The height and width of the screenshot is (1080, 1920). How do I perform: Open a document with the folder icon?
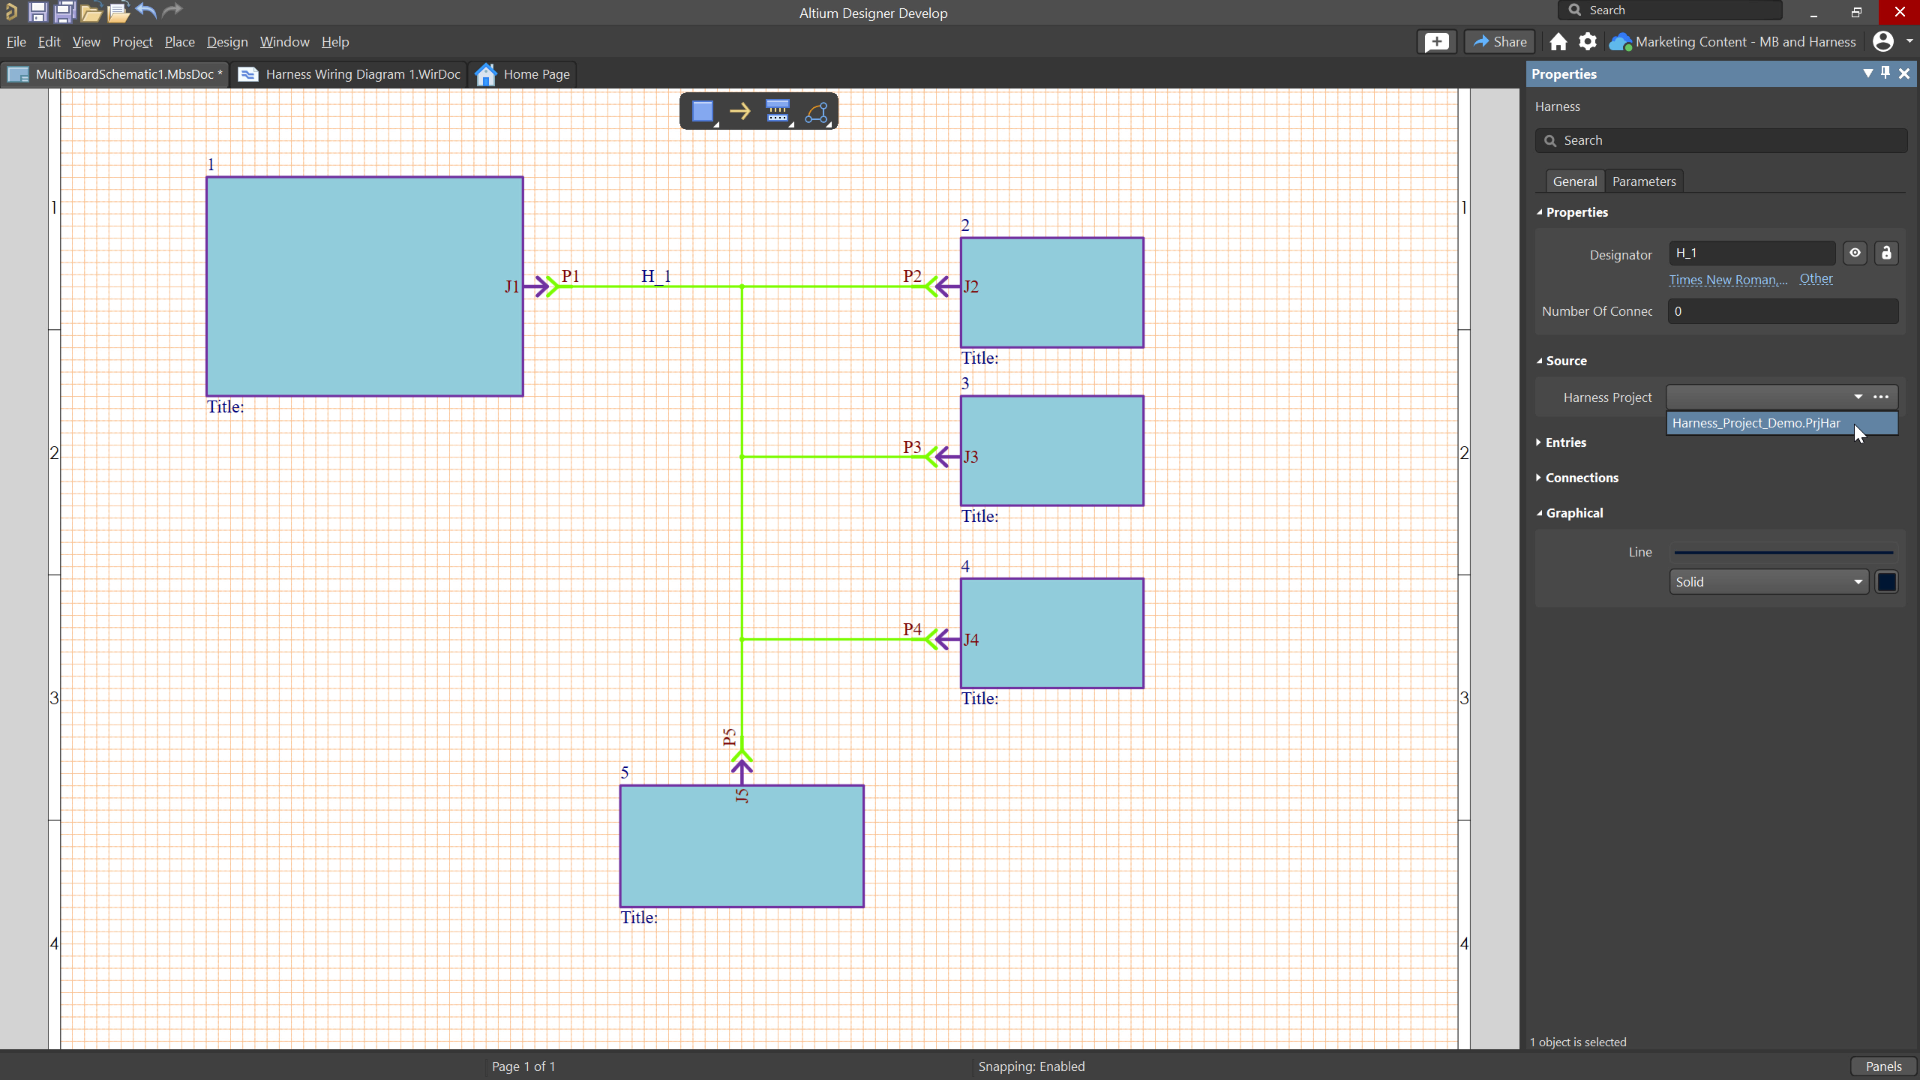tap(91, 13)
